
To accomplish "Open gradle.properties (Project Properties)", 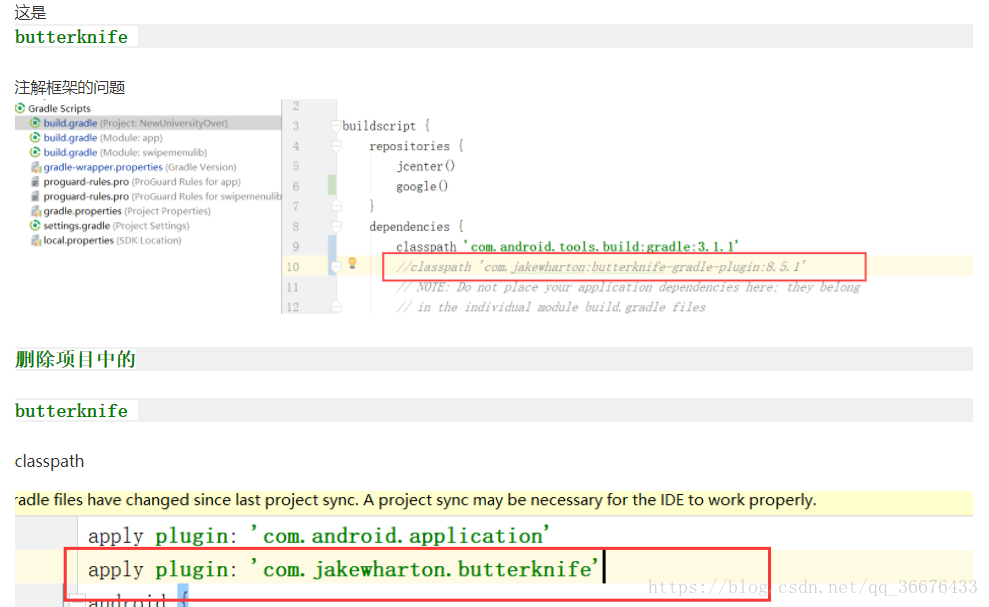I will tap(127, 211).
